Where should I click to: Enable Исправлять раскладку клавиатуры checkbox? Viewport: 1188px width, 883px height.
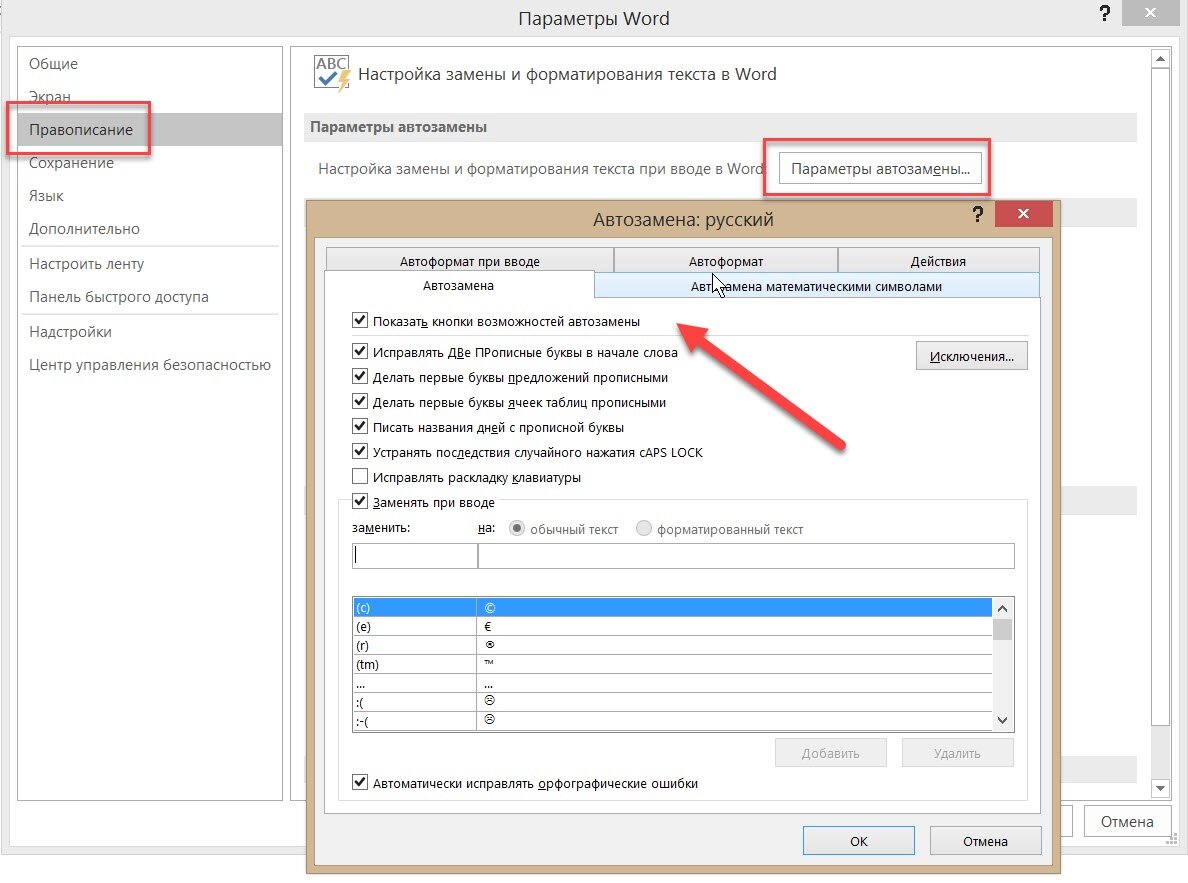pyautogui.click(x=360, y=477)
